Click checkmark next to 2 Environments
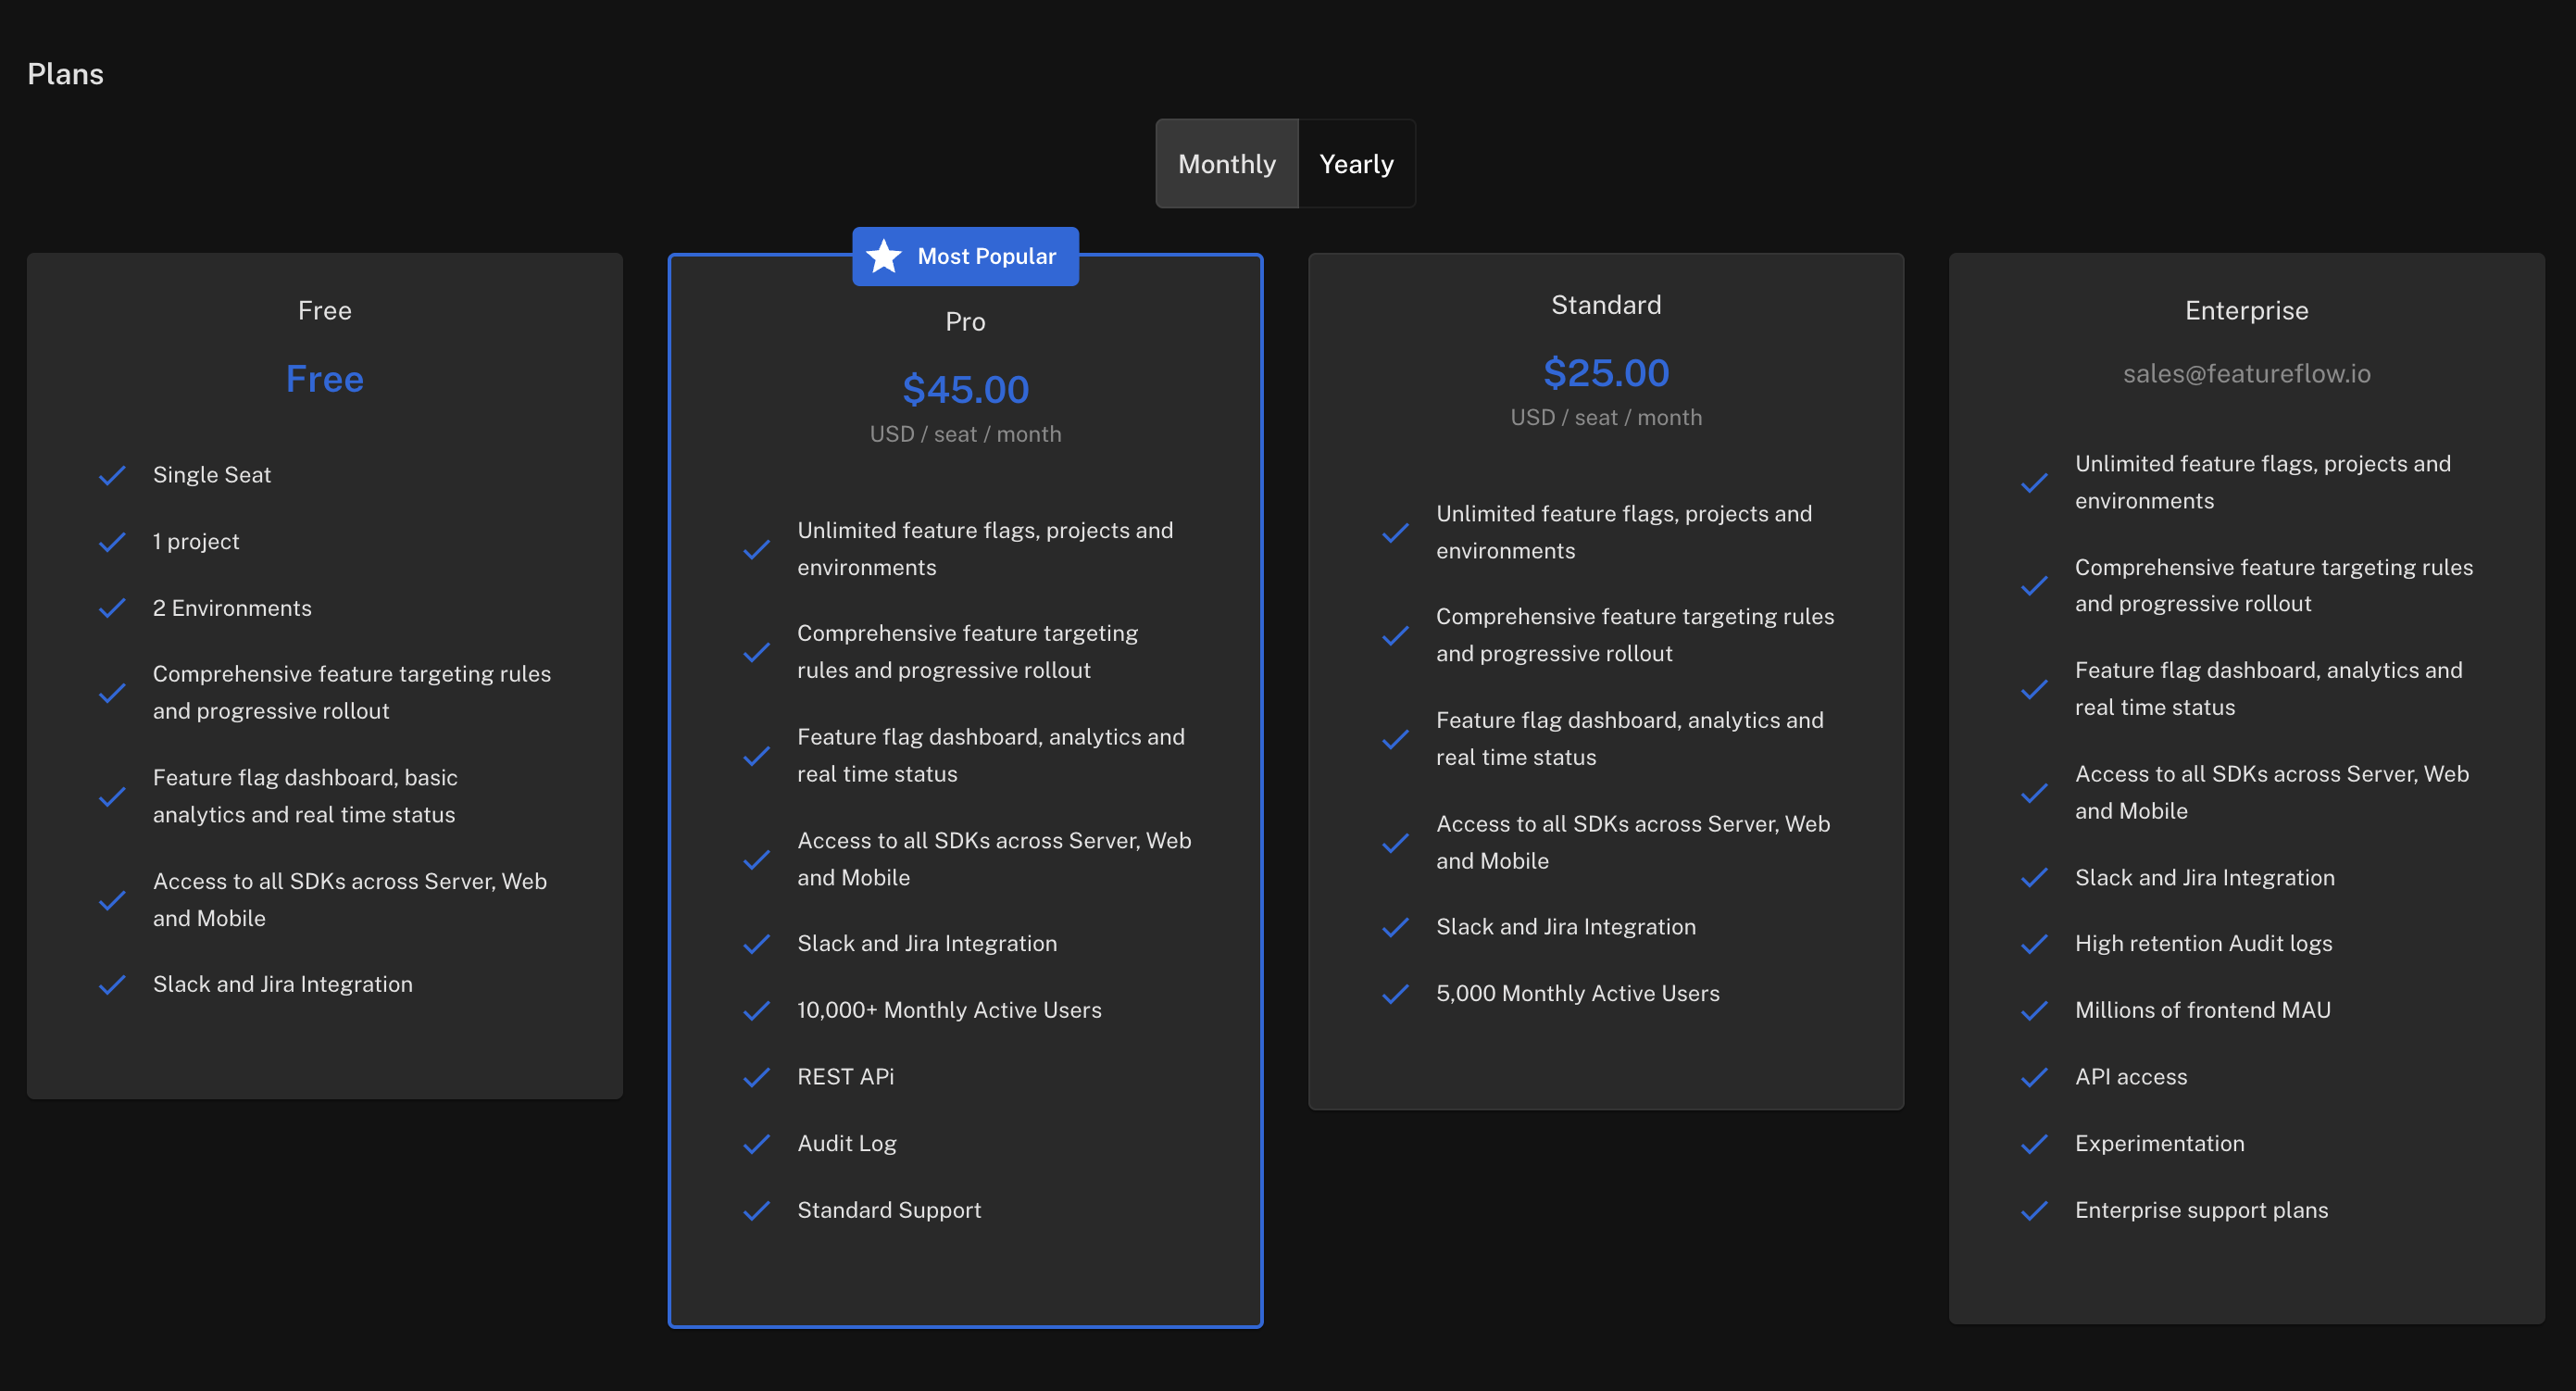 click(x=112, y=608)
